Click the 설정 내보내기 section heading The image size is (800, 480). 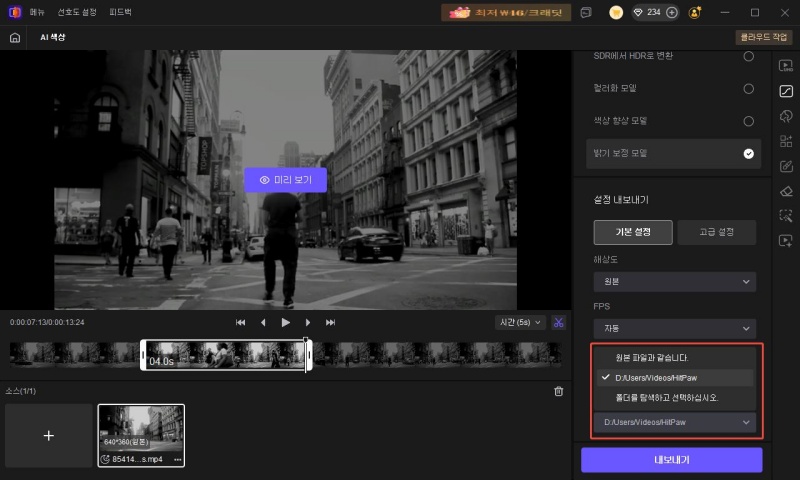pos(621,200)
